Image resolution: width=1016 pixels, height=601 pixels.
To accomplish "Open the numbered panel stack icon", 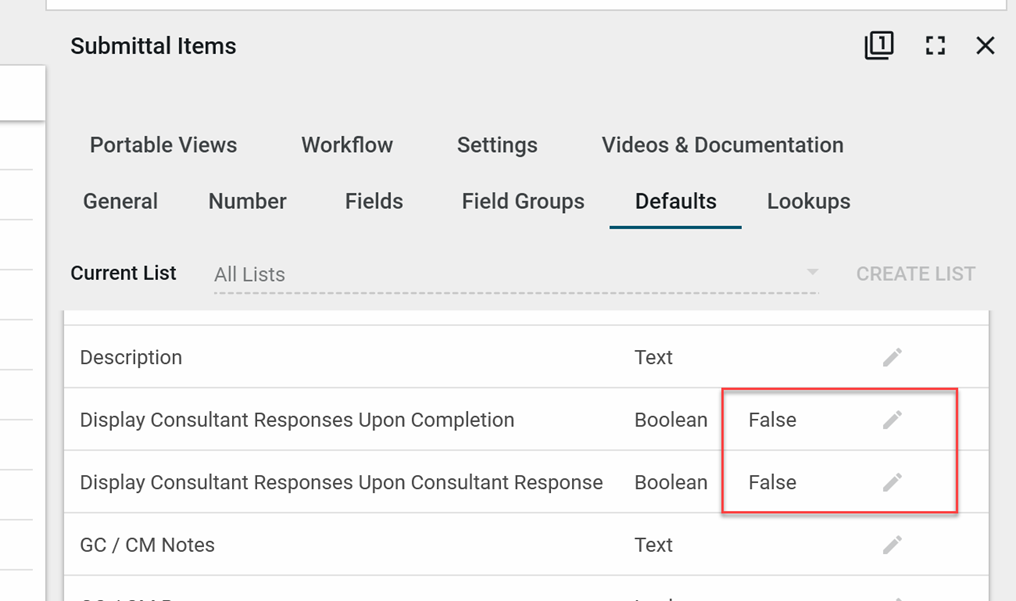I will (x=878, y=46).
